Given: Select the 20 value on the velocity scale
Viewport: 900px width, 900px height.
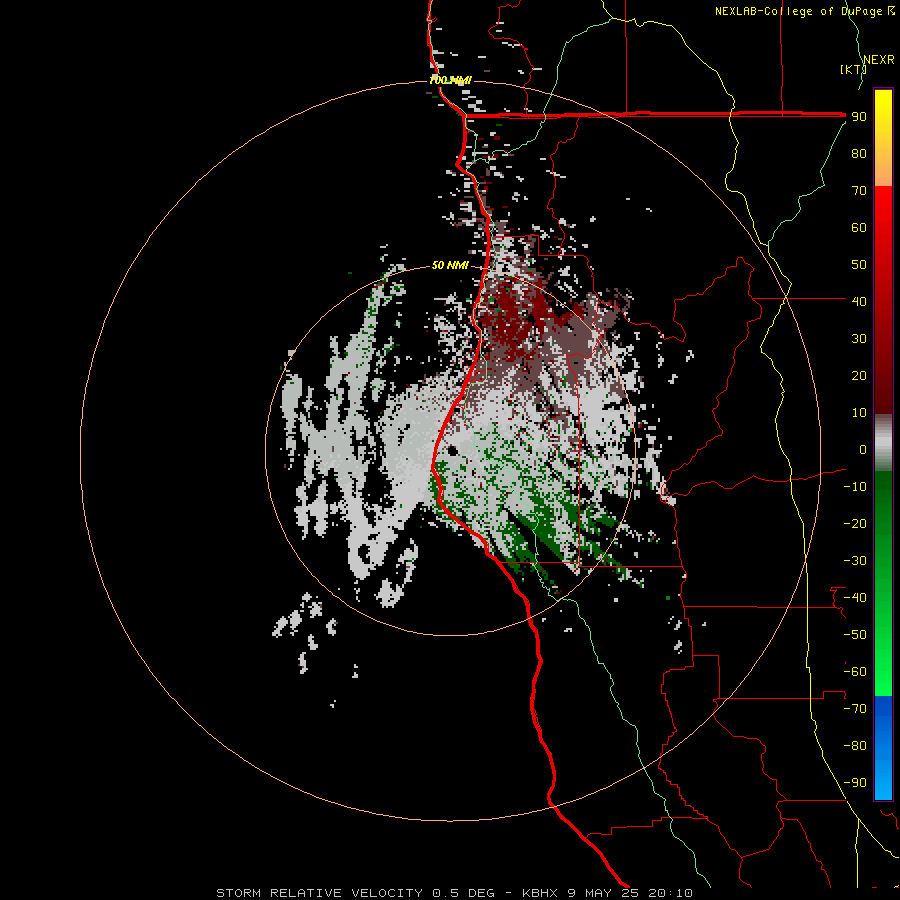Looking at the screenshot, I should pyautogui.click(x=859, y=375).
